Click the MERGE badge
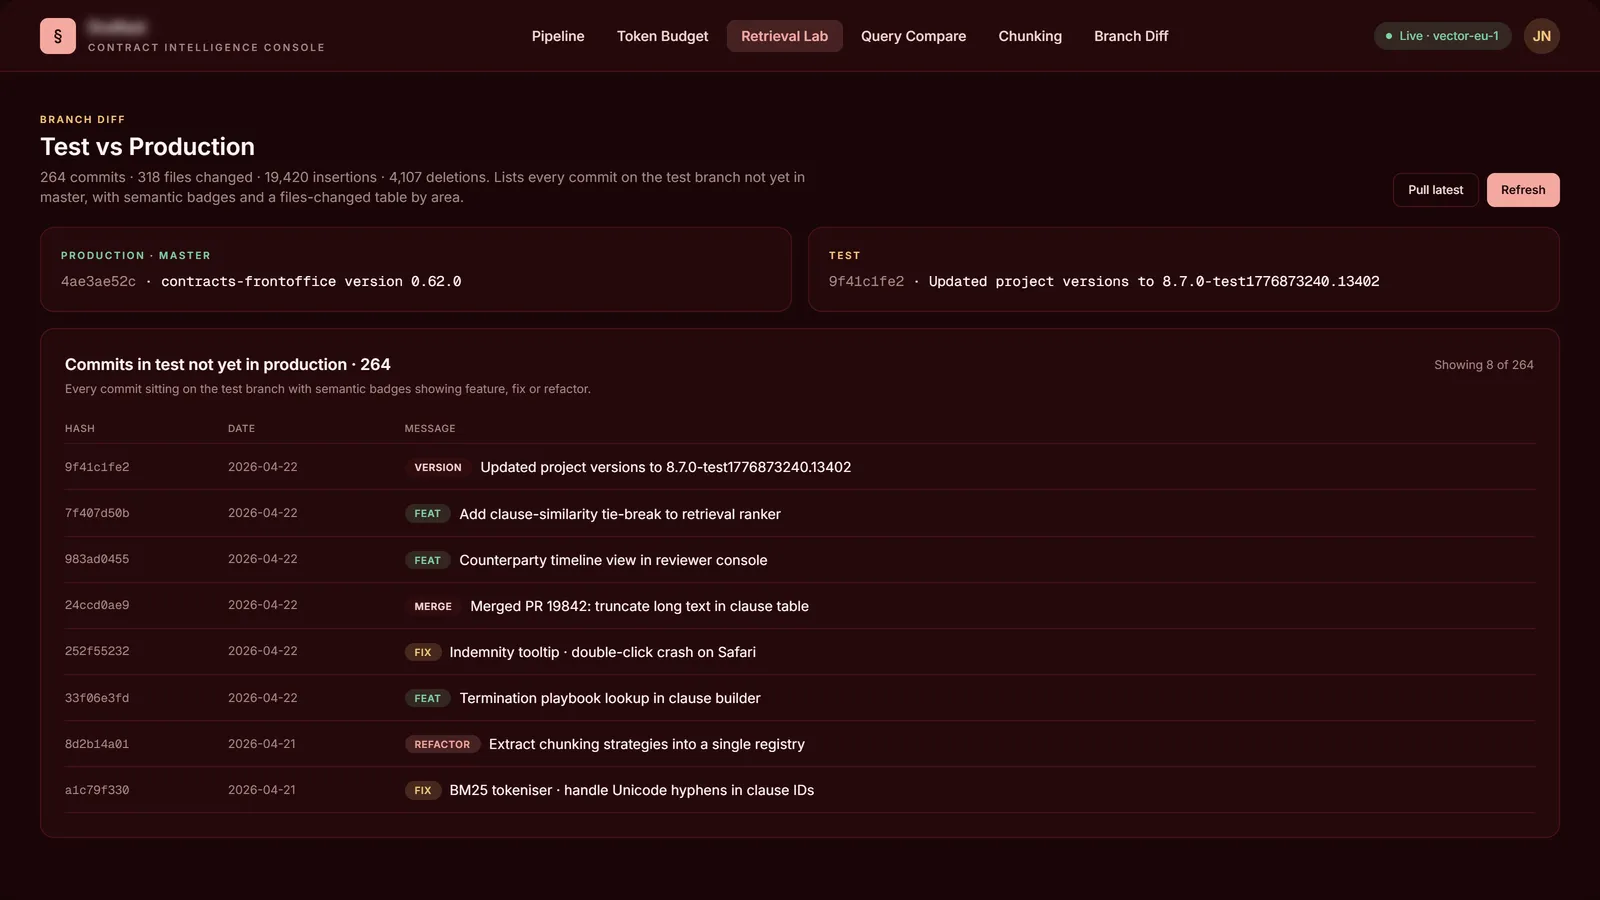Image resolution: width=1600 pixels, height=900 pixels. [433, 606]
